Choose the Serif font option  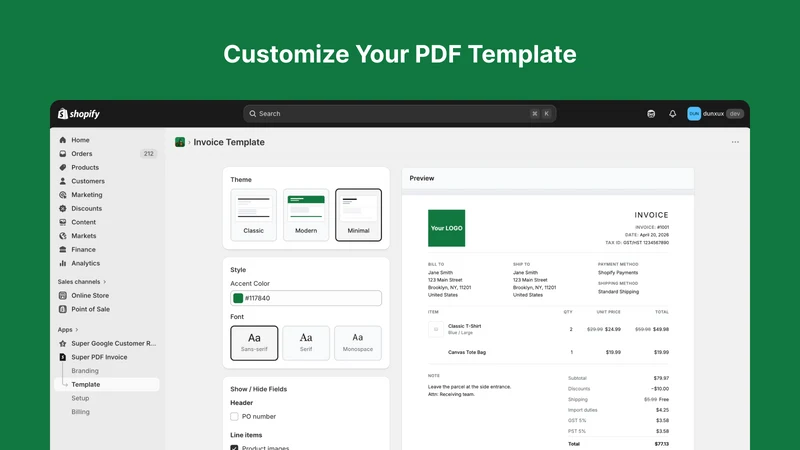306,343
